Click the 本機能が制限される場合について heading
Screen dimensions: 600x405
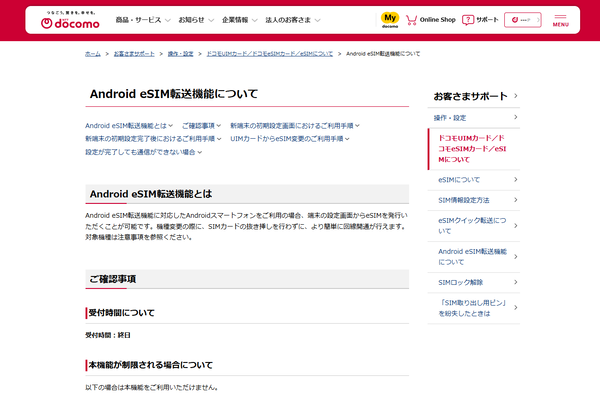(x=150, y=365)
